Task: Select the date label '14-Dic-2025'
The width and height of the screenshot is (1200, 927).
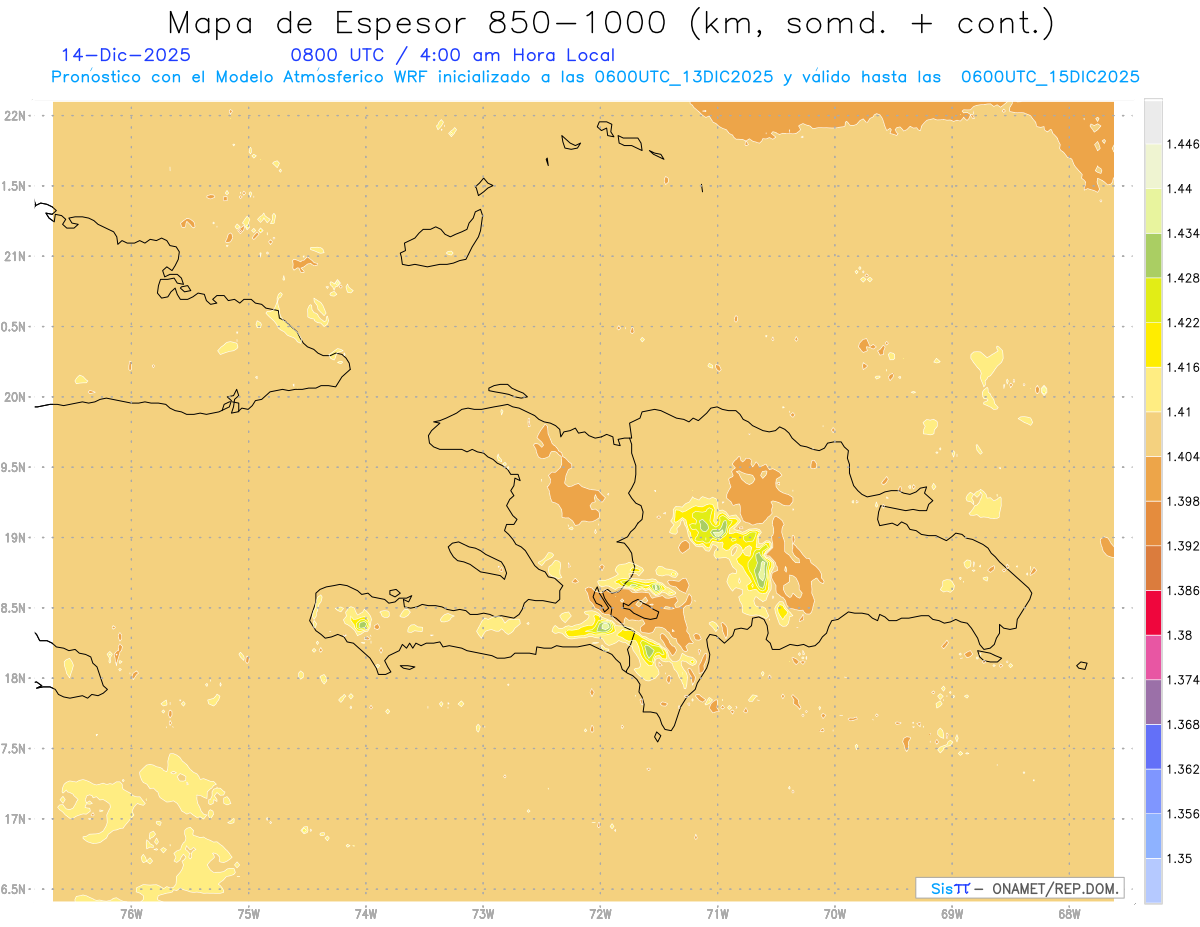Action: tap(126, 55)
